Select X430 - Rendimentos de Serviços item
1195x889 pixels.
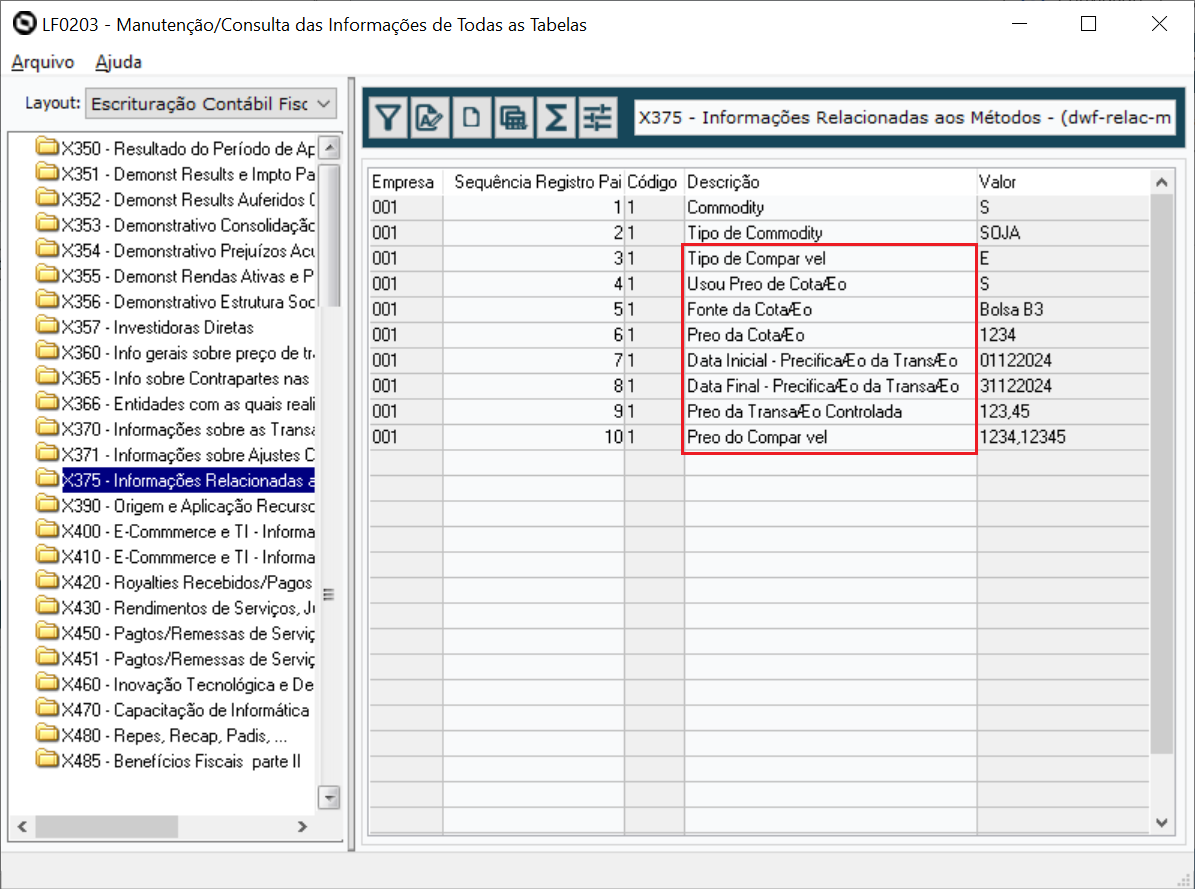tap(187, 608)
